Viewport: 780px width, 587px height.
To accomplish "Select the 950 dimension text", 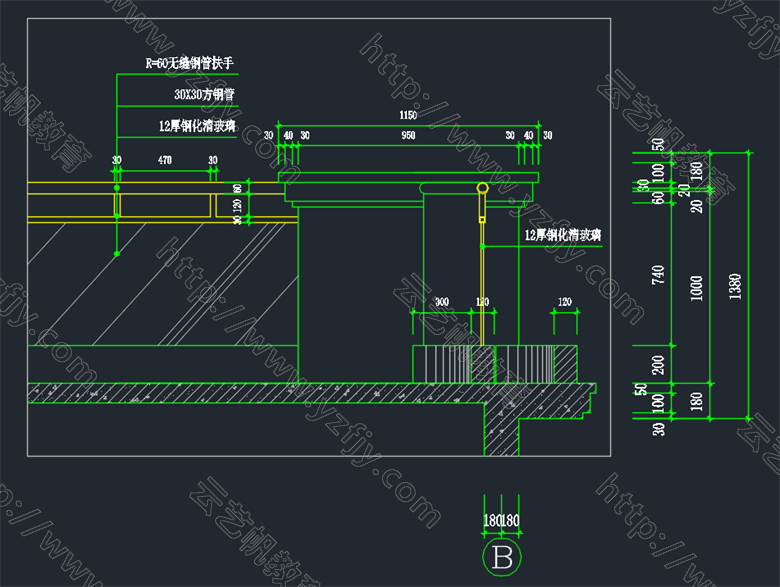I will click(408, 135).
